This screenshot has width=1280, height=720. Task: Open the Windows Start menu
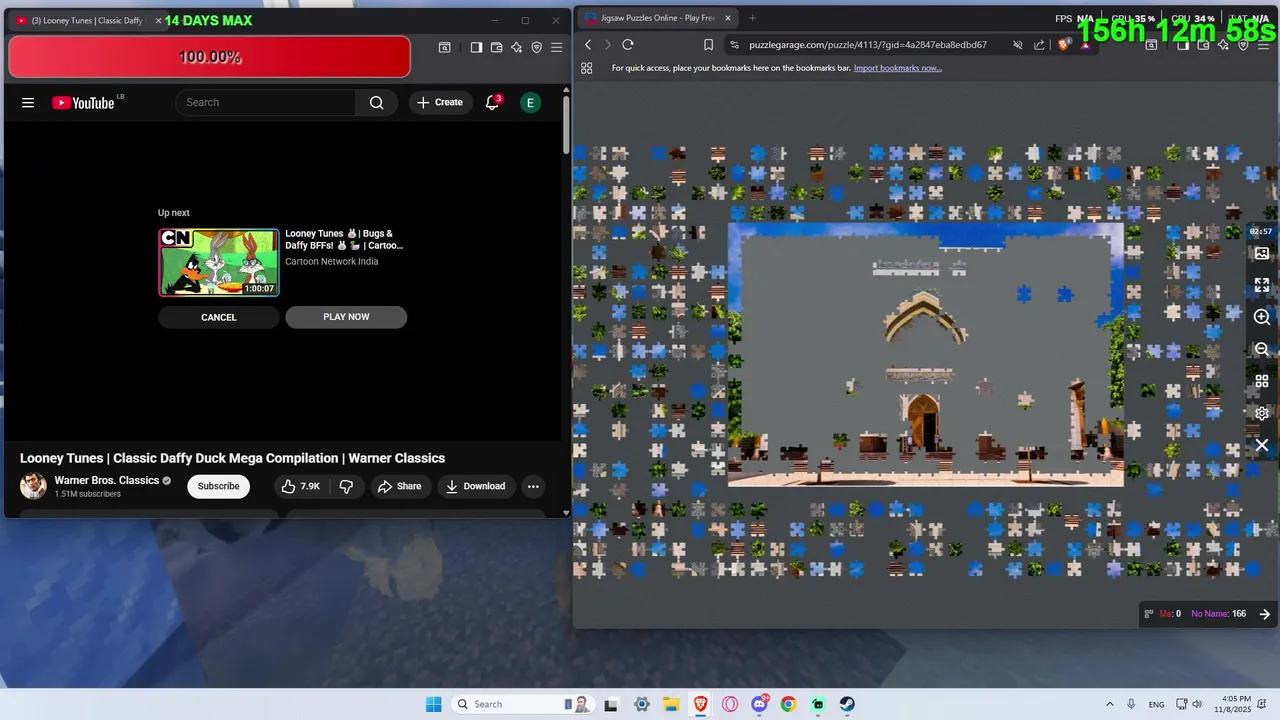click(433, 704)
